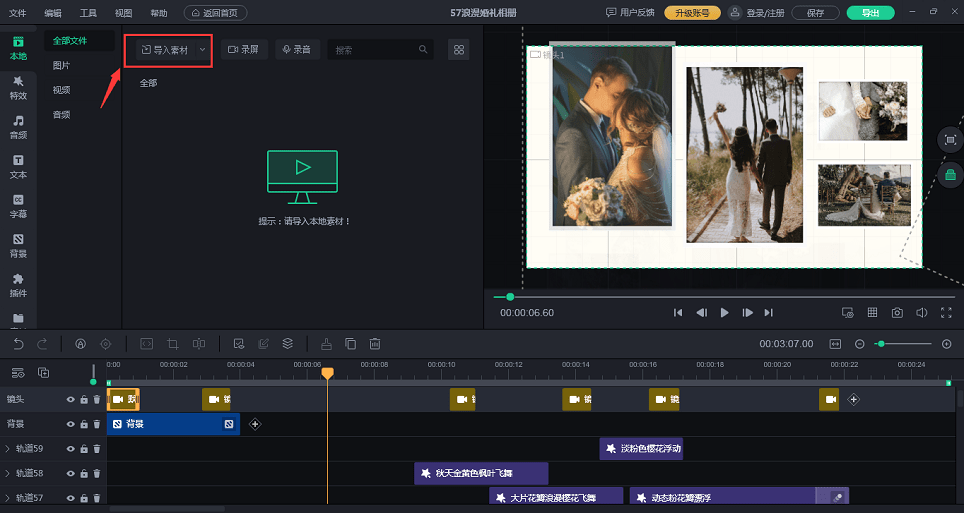Toggle lock on 轨道59 track
Viewport: 964px width, 513px height.
pos(84,448)
